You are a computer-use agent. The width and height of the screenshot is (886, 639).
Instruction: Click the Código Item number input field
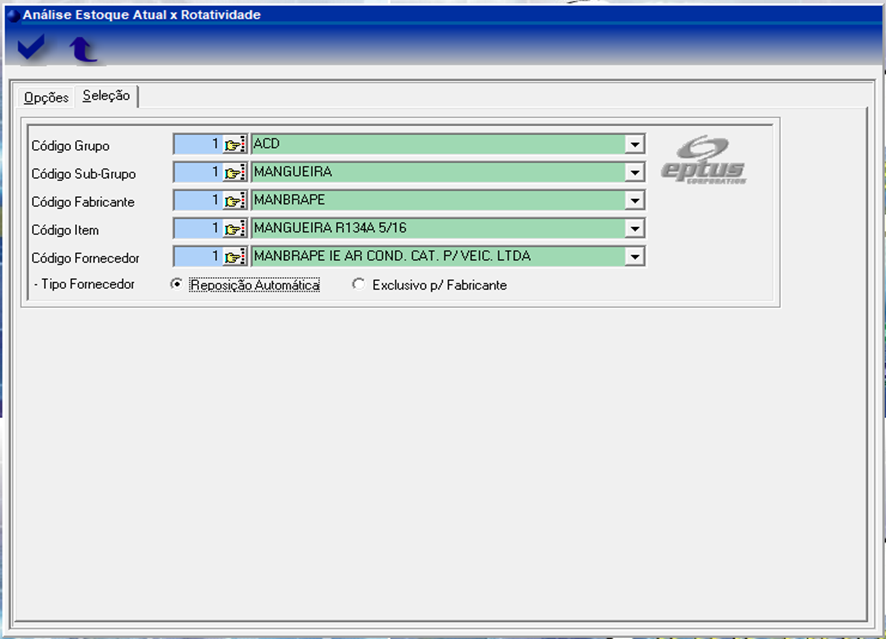coord(197,229)
